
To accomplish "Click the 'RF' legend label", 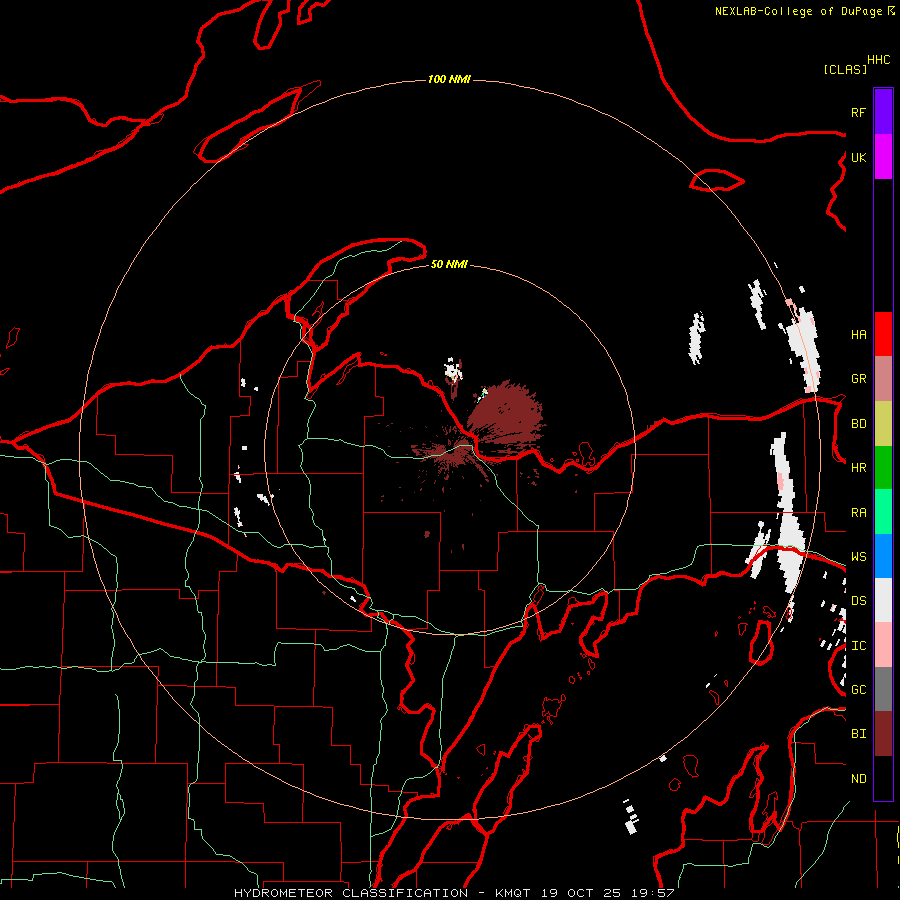I will click(x=858, y=112).
